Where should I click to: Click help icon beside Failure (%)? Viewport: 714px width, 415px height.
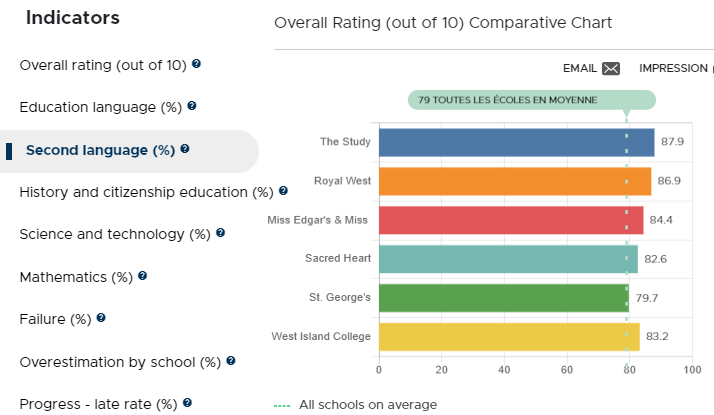point(101,318)
